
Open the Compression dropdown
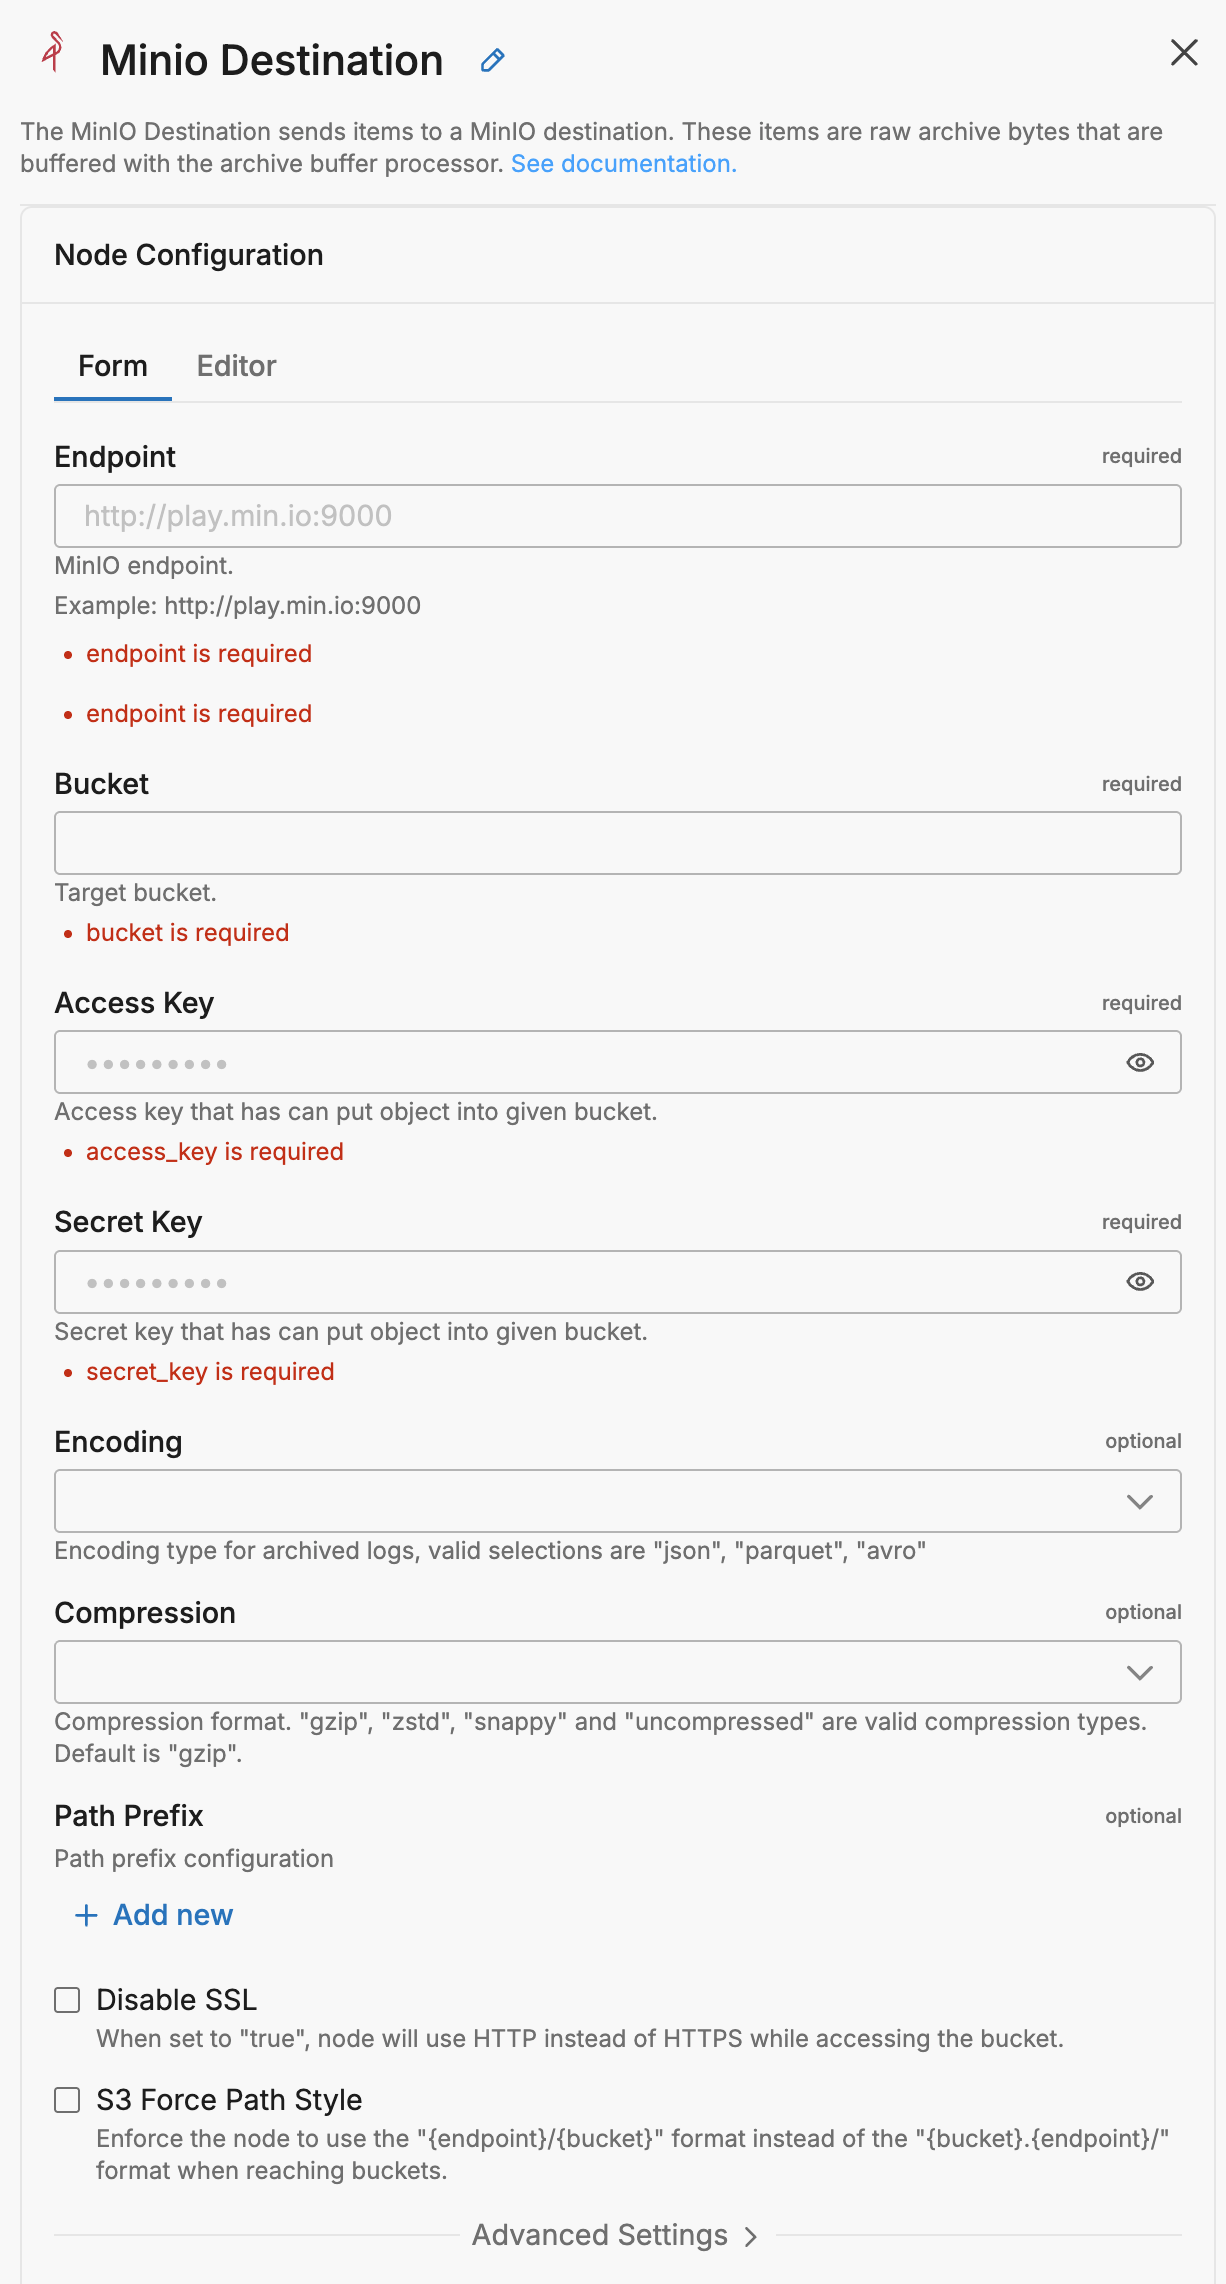coord(617,1672)
